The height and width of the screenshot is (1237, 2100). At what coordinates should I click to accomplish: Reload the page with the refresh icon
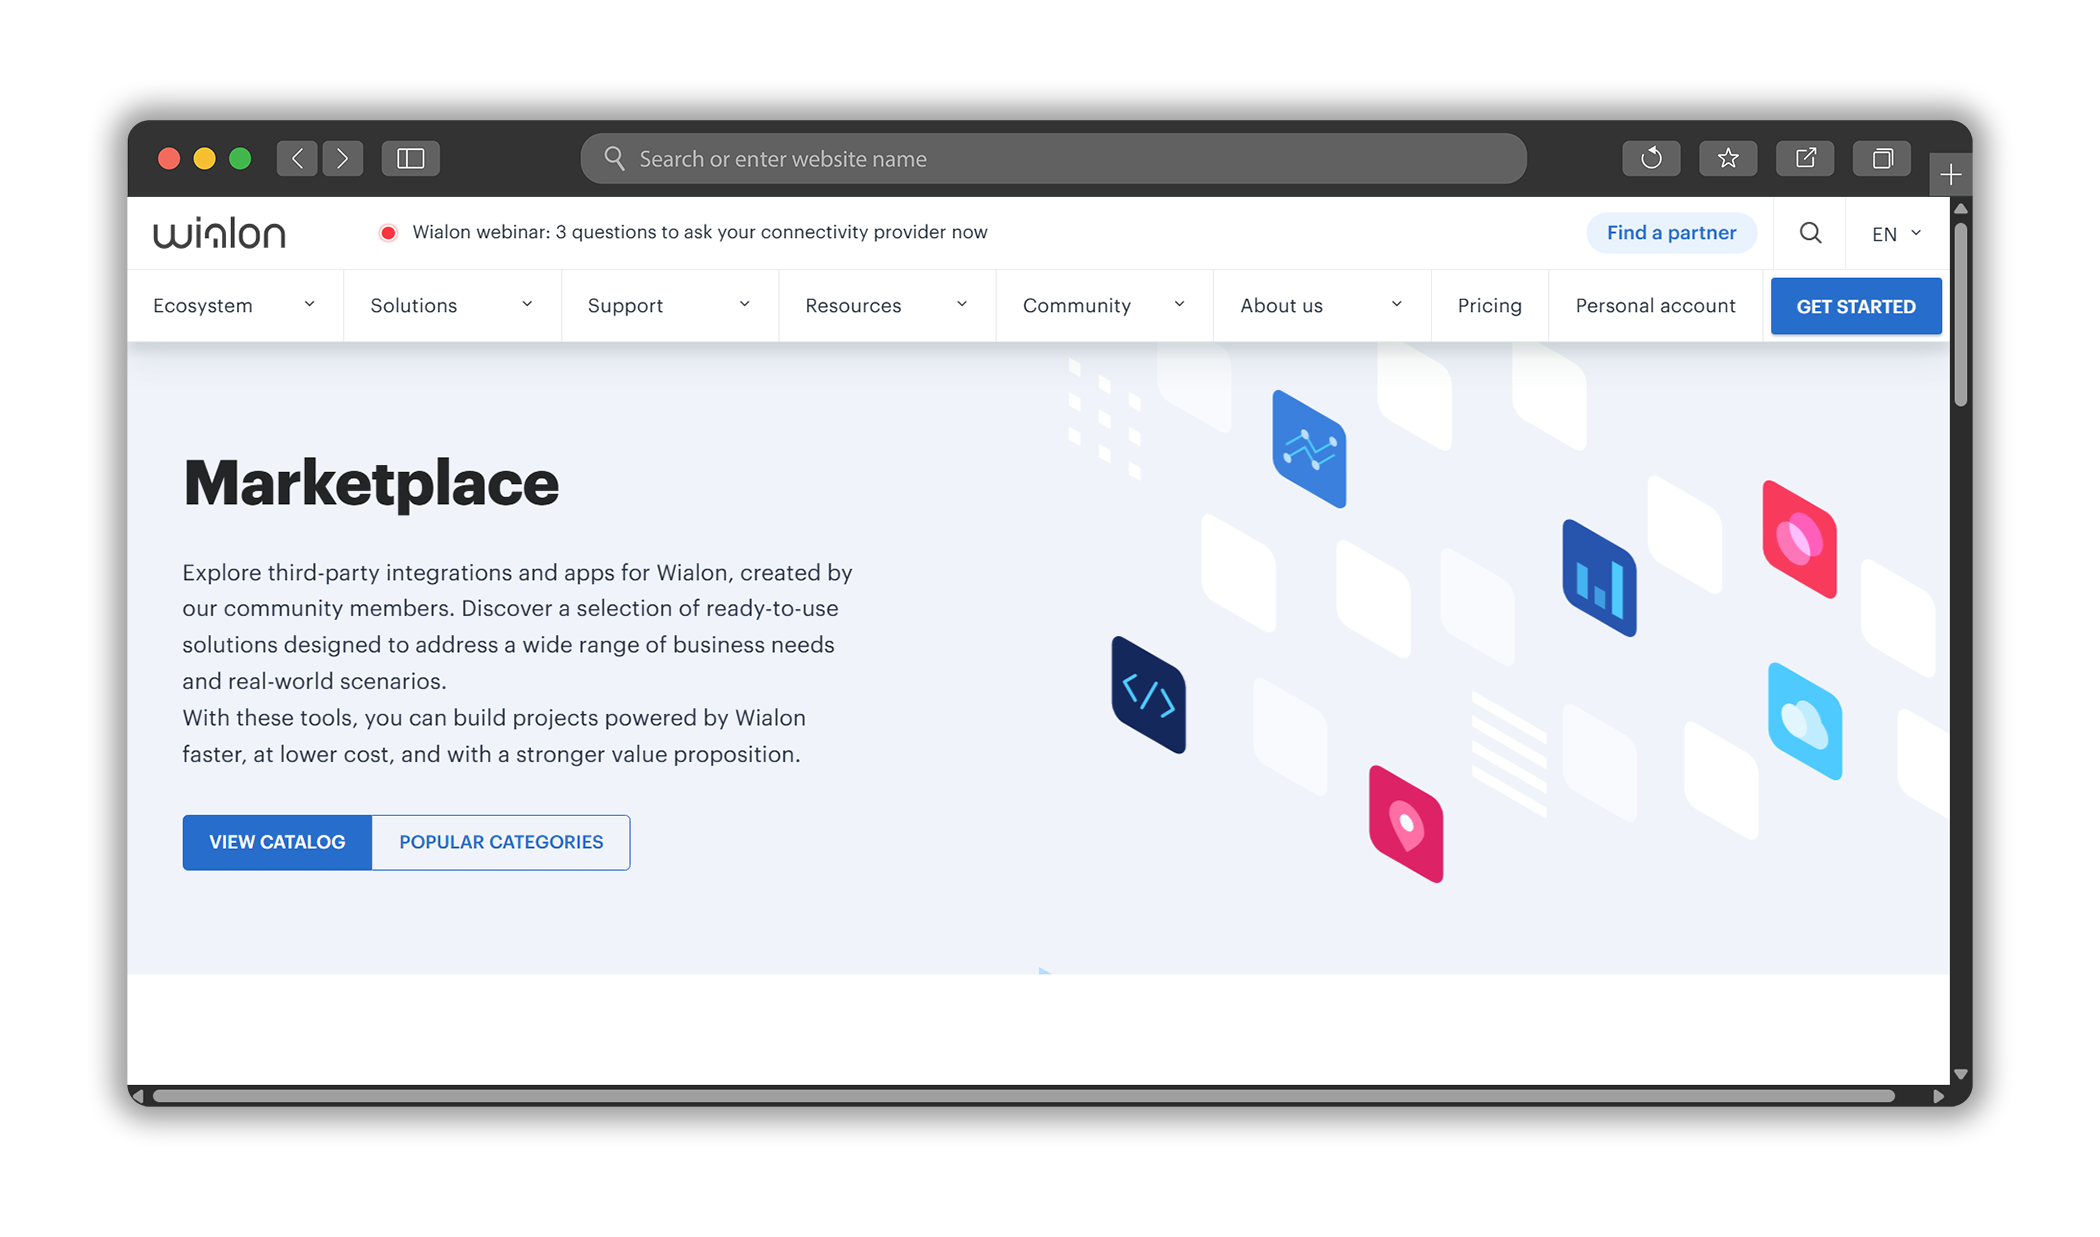(x=1651, y=158)
